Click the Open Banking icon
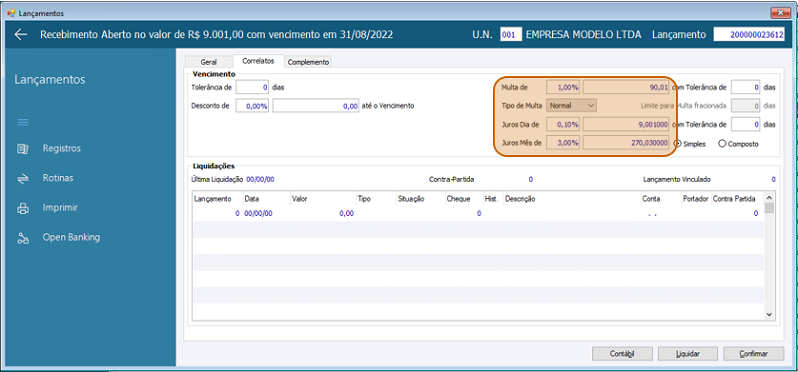798x372 pixels. click(x=23, y=238)
